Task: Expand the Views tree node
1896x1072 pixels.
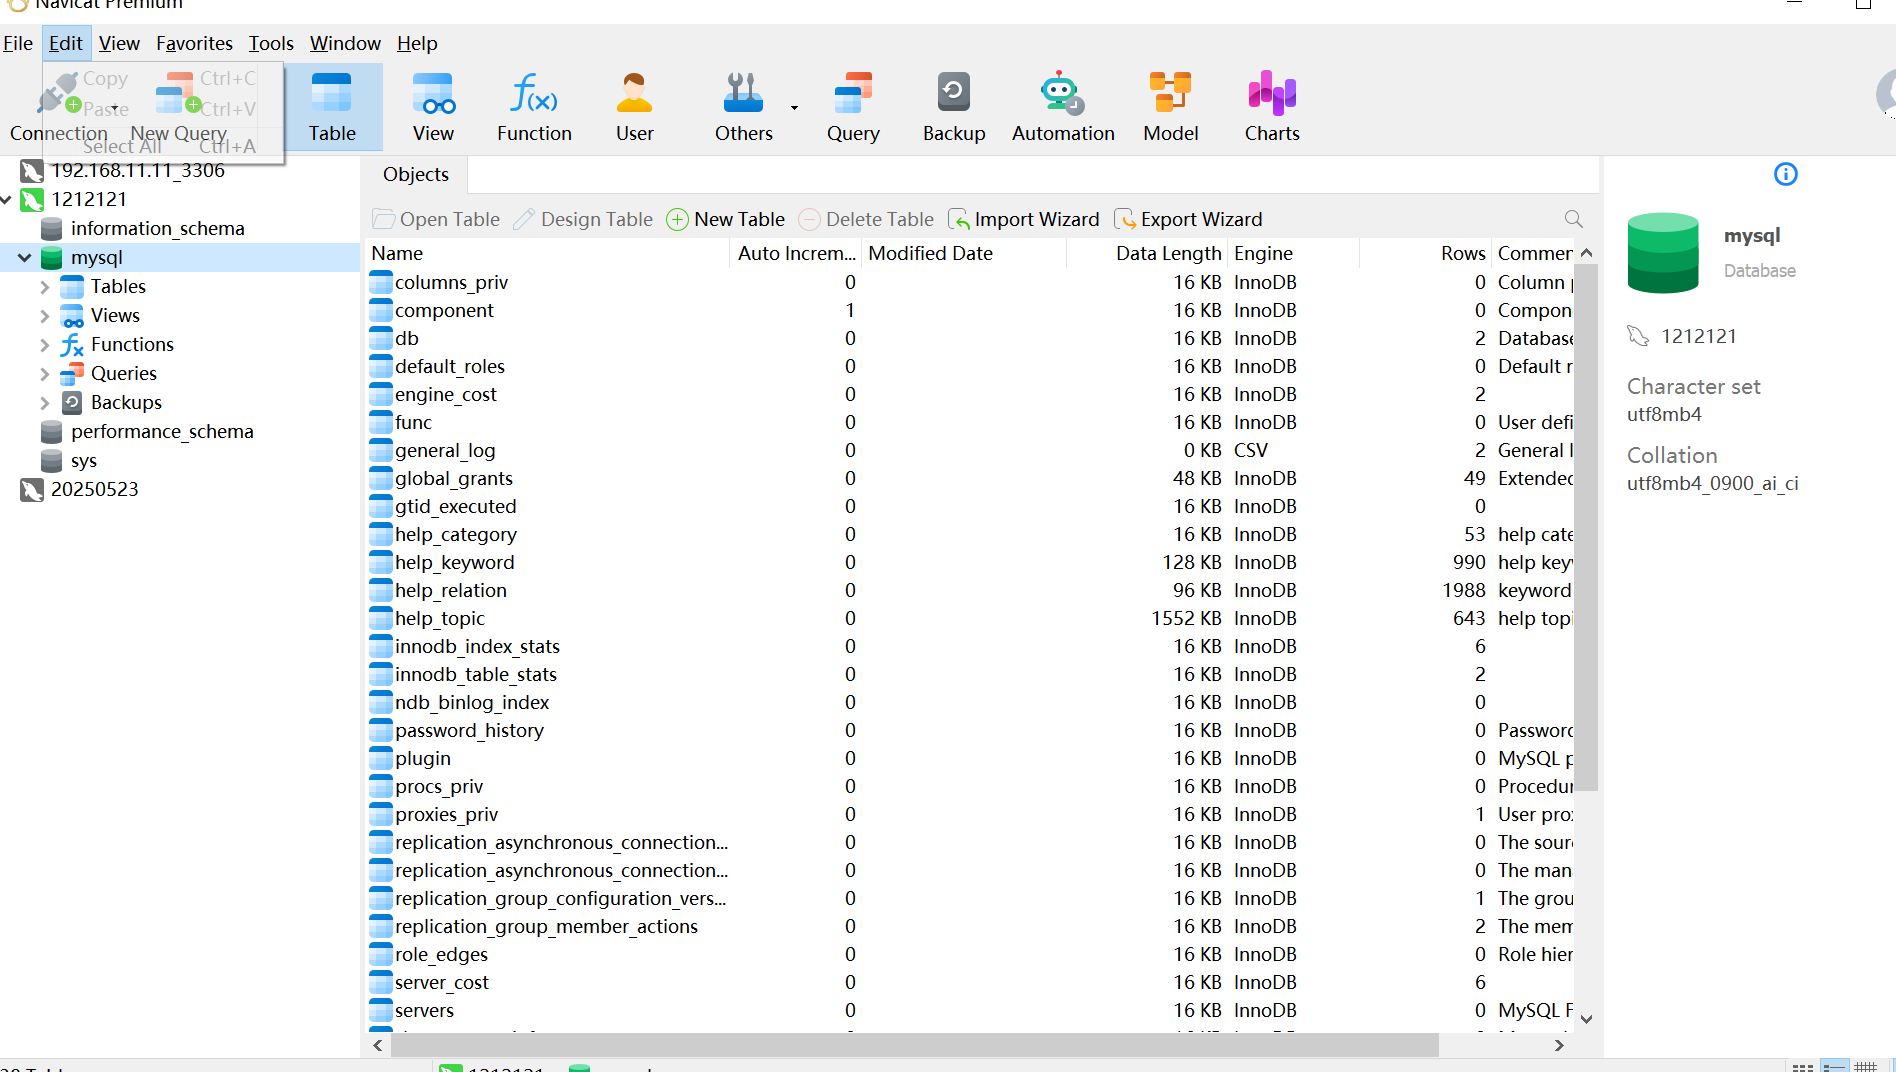Action: pyautogui.click(x=45, y=316)
